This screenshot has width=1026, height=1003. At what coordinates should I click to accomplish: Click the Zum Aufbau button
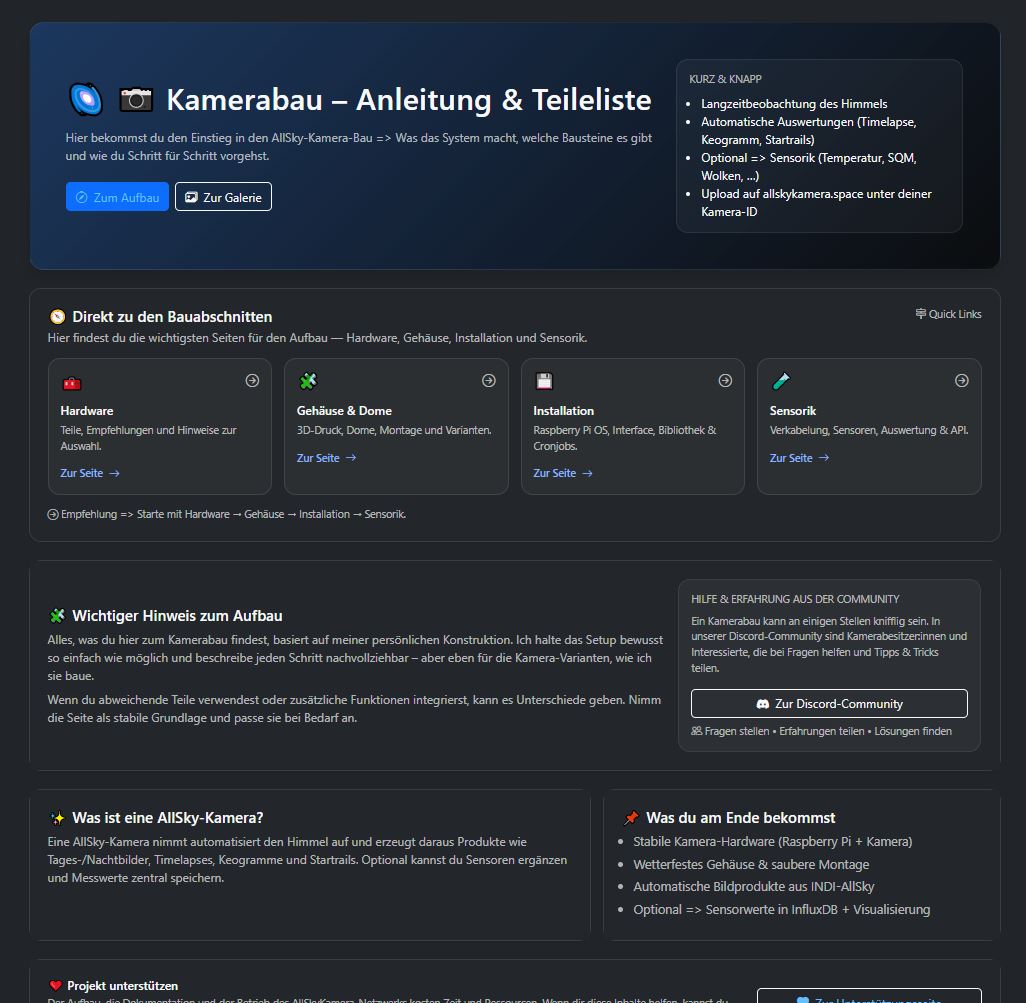[117, 196]
